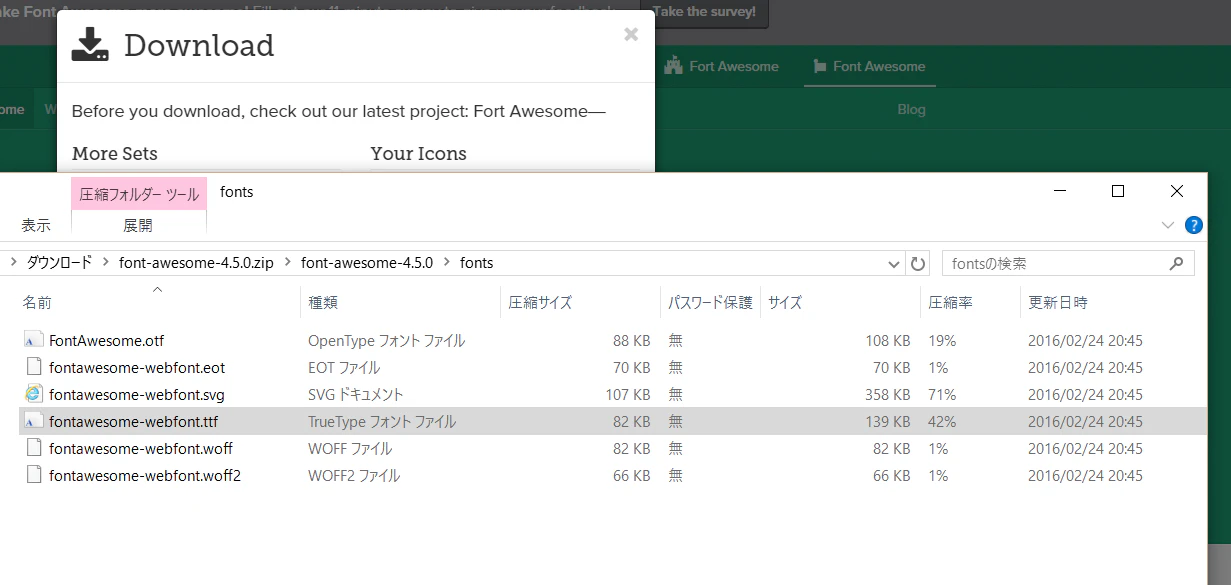The height and width of the screenshot is (585, 1231).
Task: Select the fontawesome-webfont.svg document icon
Action: 34,394
